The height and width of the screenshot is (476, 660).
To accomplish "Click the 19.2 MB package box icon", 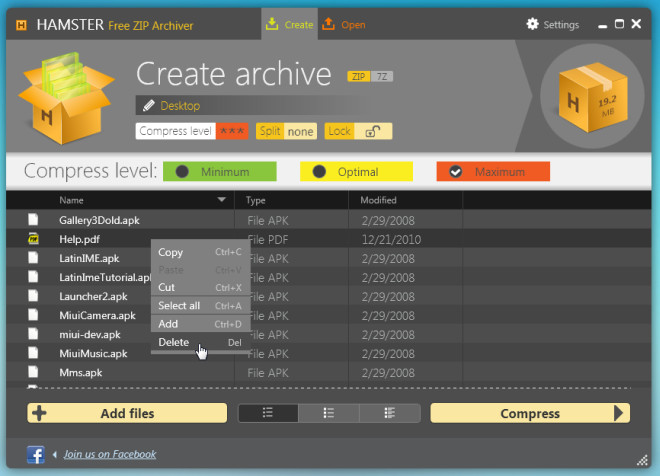I will click(x=593, y=97).
